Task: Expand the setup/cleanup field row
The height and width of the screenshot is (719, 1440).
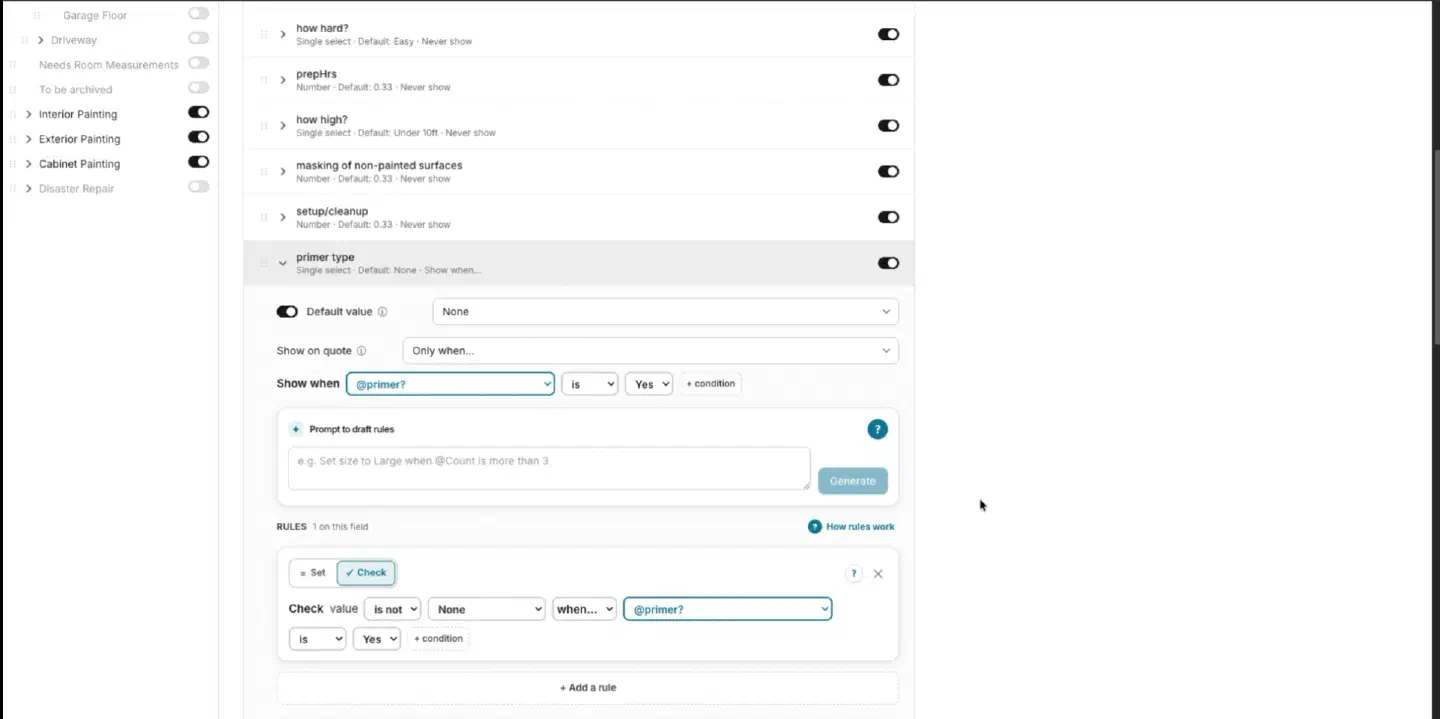Action: click(x=283, y=217)
